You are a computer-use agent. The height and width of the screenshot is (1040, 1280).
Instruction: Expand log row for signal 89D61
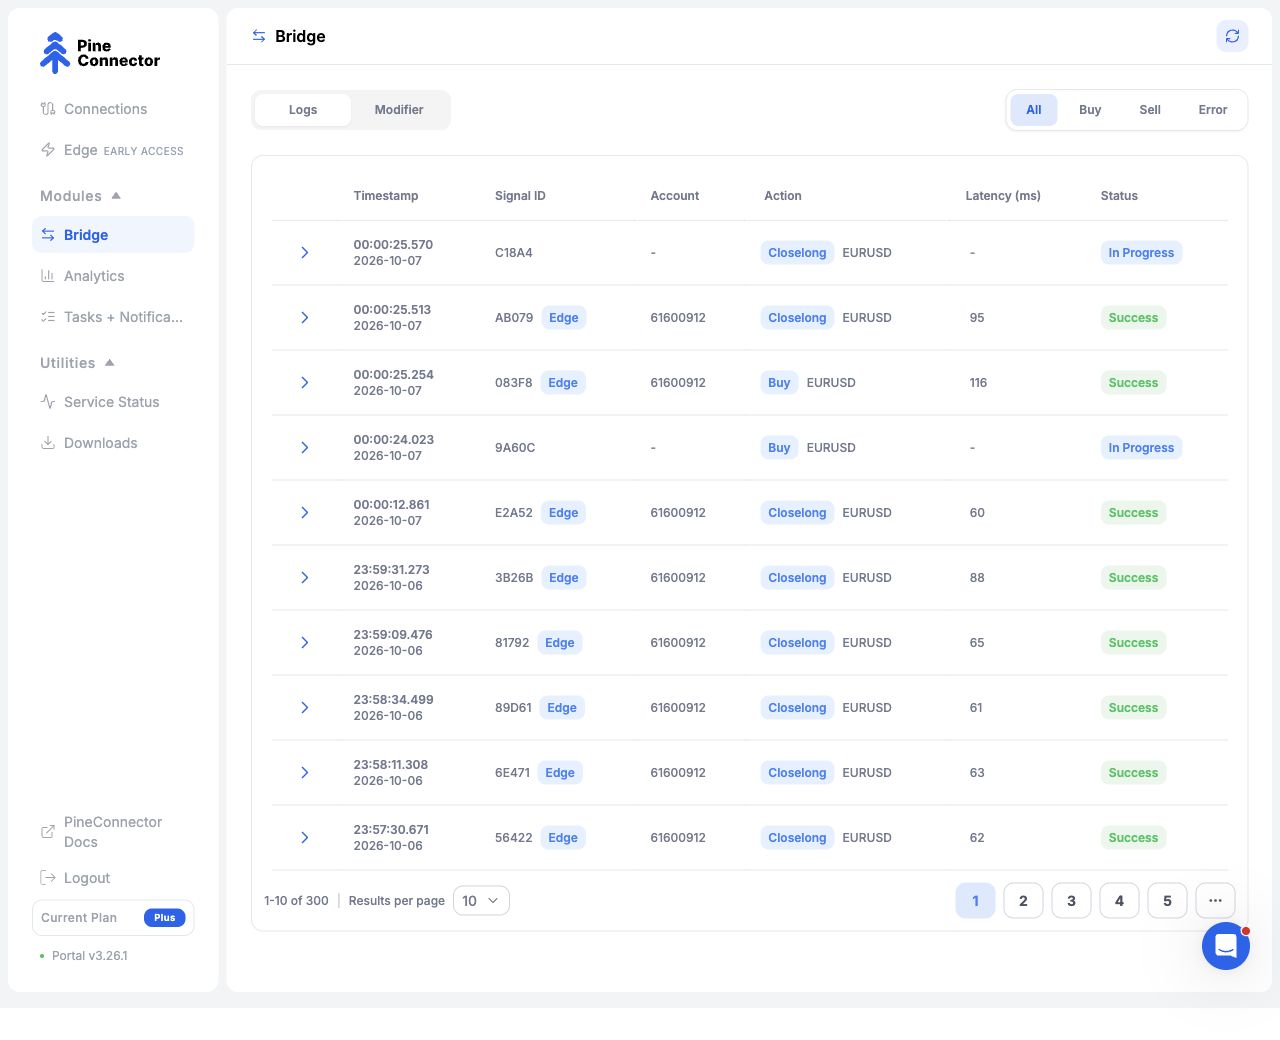(305, 708)
